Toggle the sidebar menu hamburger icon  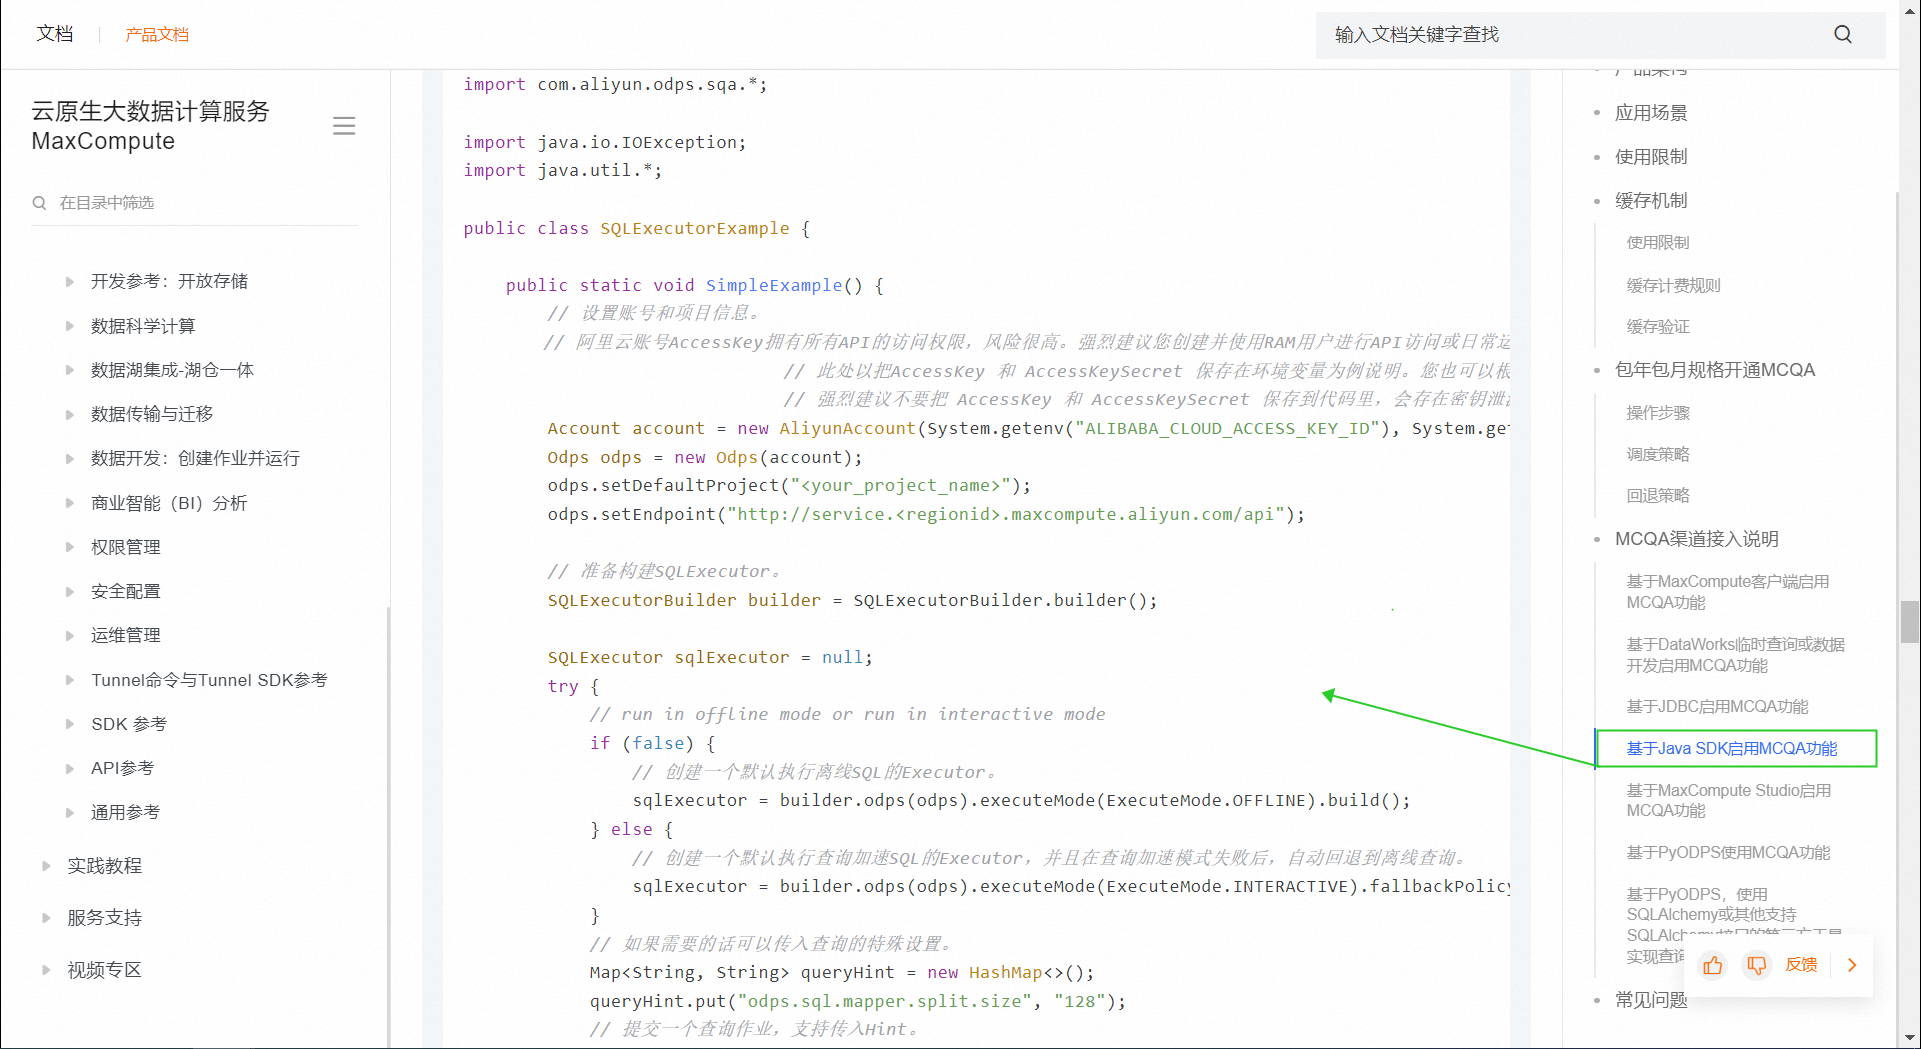(344, 126)
